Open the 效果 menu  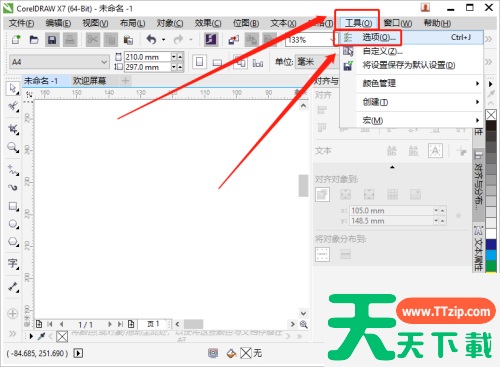point(208,23)
